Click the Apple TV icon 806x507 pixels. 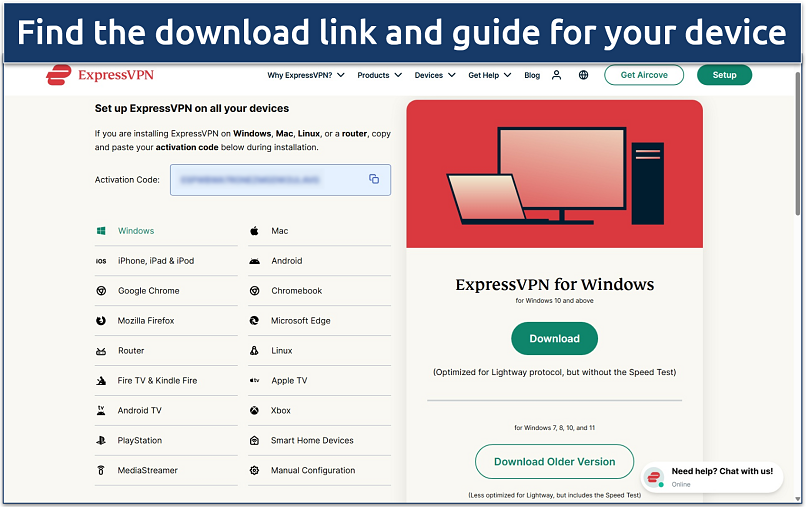coord(254,381)
